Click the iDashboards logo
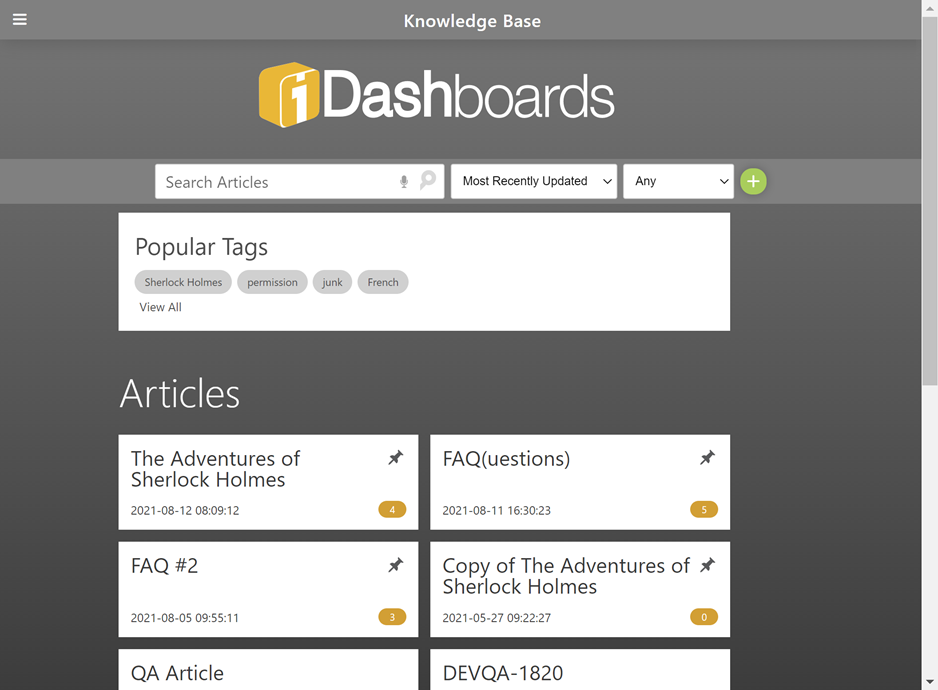 pyautogui.click(x=436, y=95)
